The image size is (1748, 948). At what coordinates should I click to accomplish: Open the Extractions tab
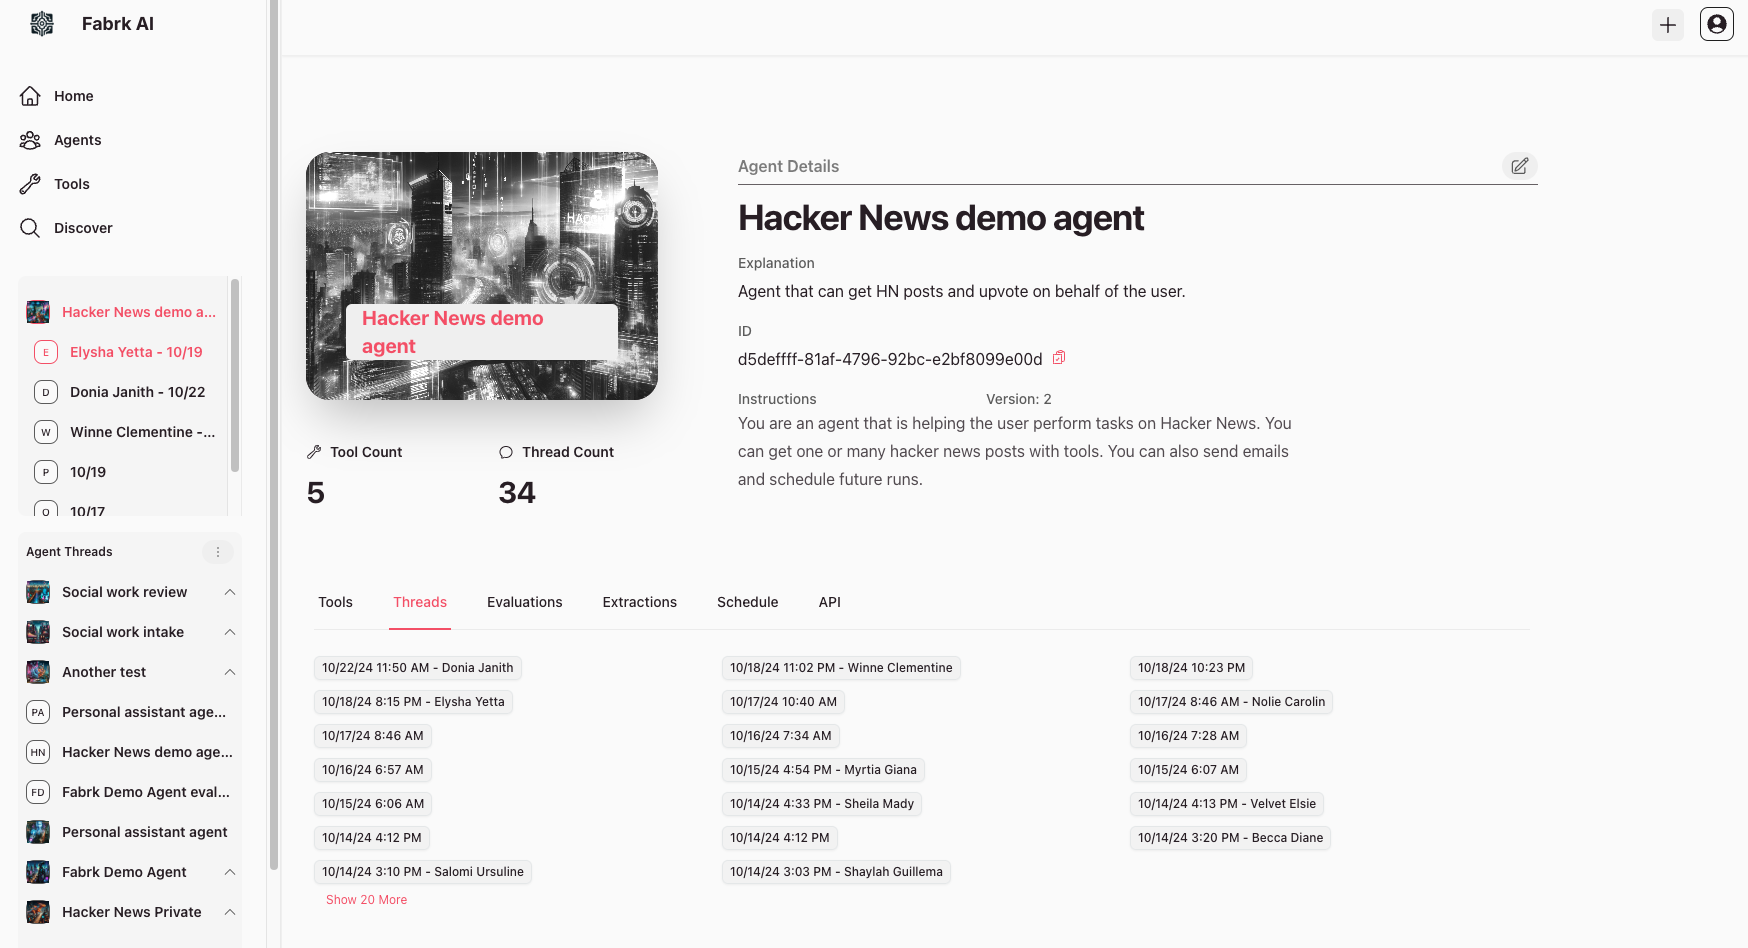640,602
